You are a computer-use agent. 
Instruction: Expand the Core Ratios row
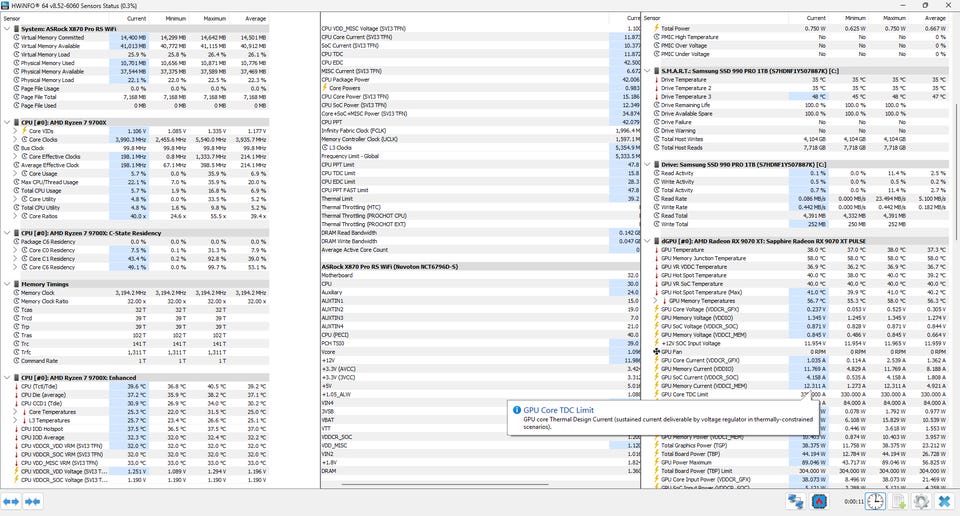click(15, 216)
